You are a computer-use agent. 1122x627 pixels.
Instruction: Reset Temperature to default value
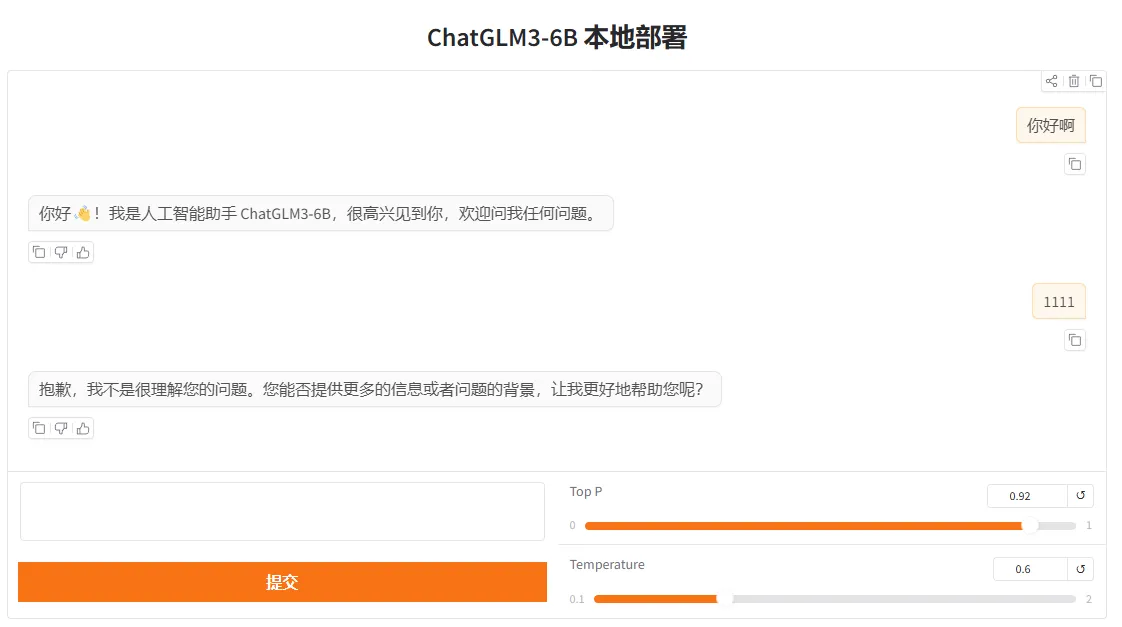[1080, 569]
